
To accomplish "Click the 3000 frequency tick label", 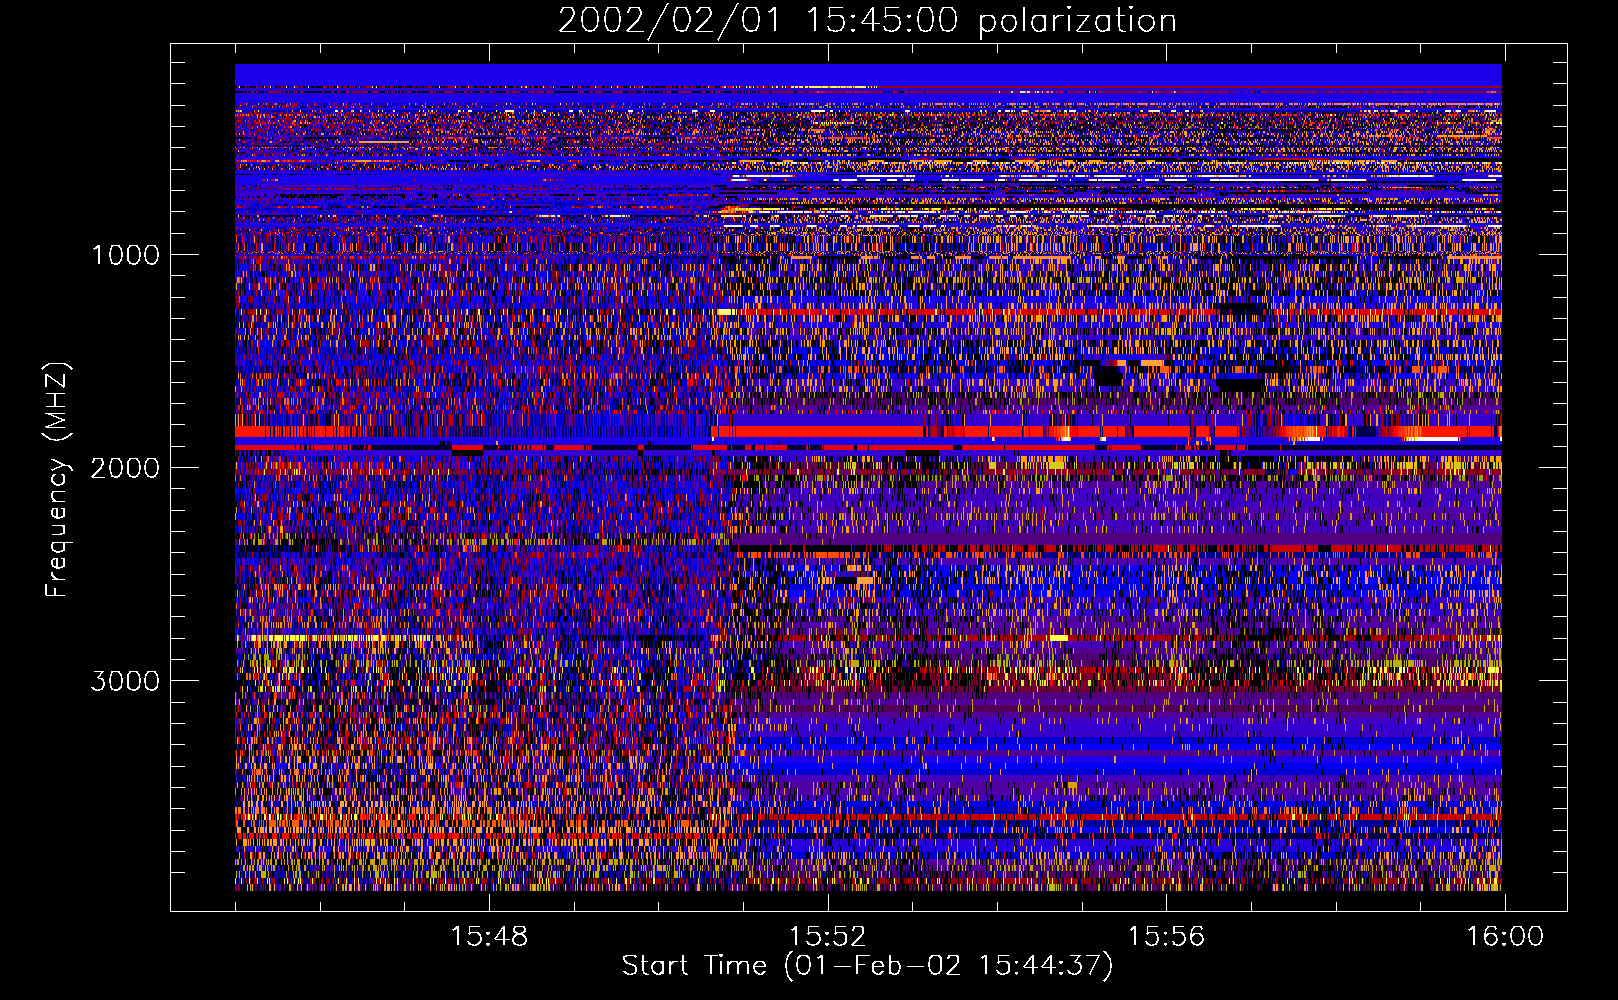I will click(125, 681).
